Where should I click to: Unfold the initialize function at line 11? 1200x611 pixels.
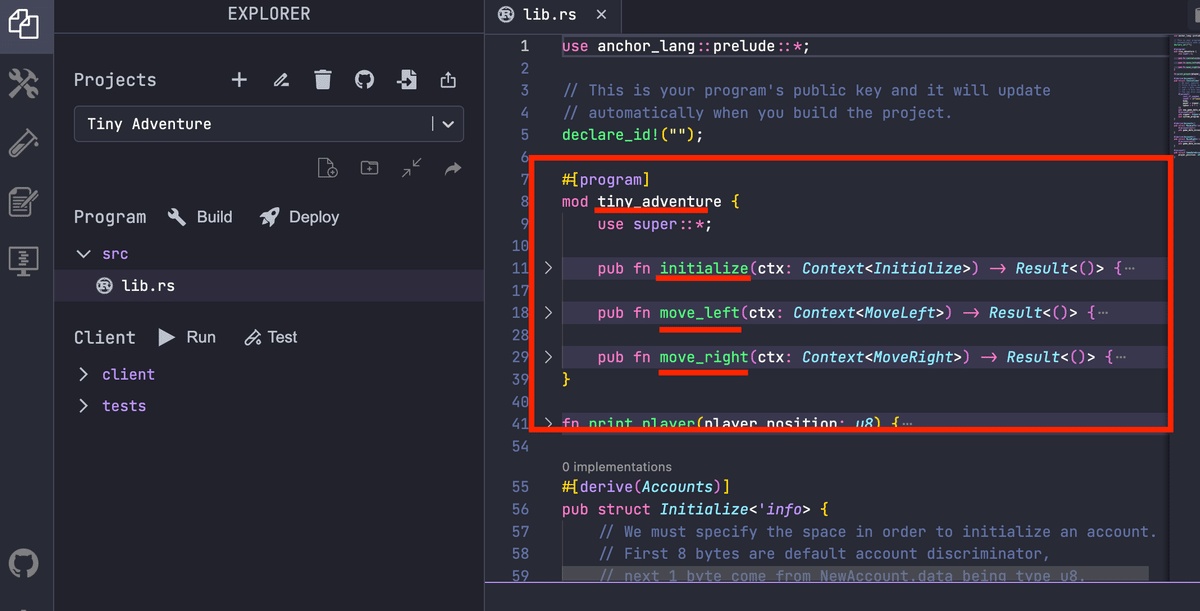pyautogui.click(x=547, y=268)
